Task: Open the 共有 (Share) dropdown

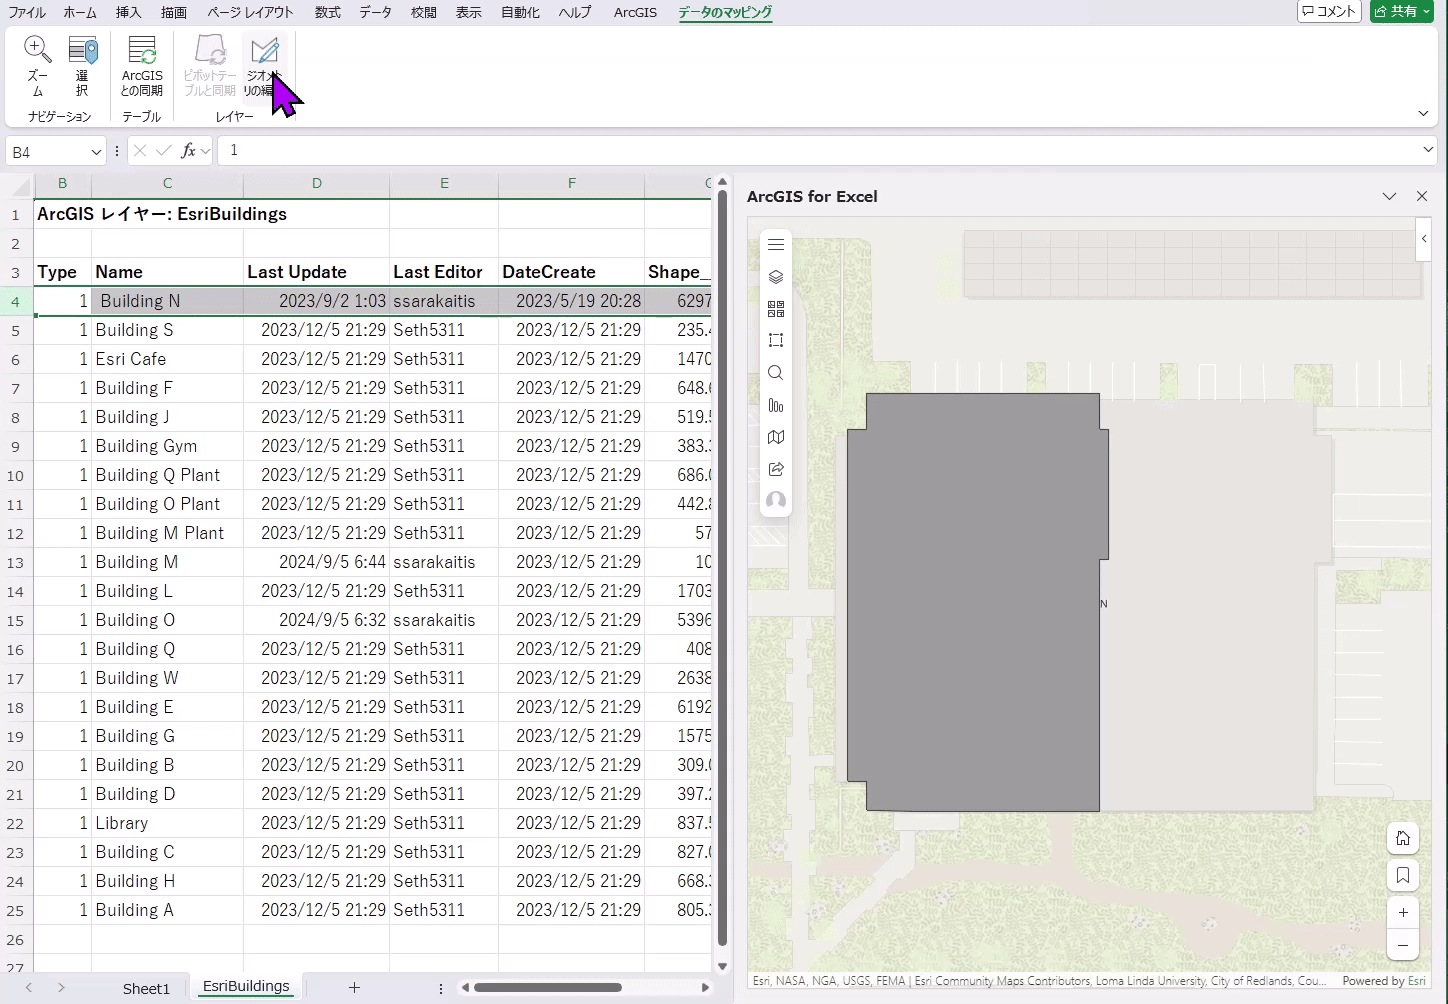Action: (1402, 11)
